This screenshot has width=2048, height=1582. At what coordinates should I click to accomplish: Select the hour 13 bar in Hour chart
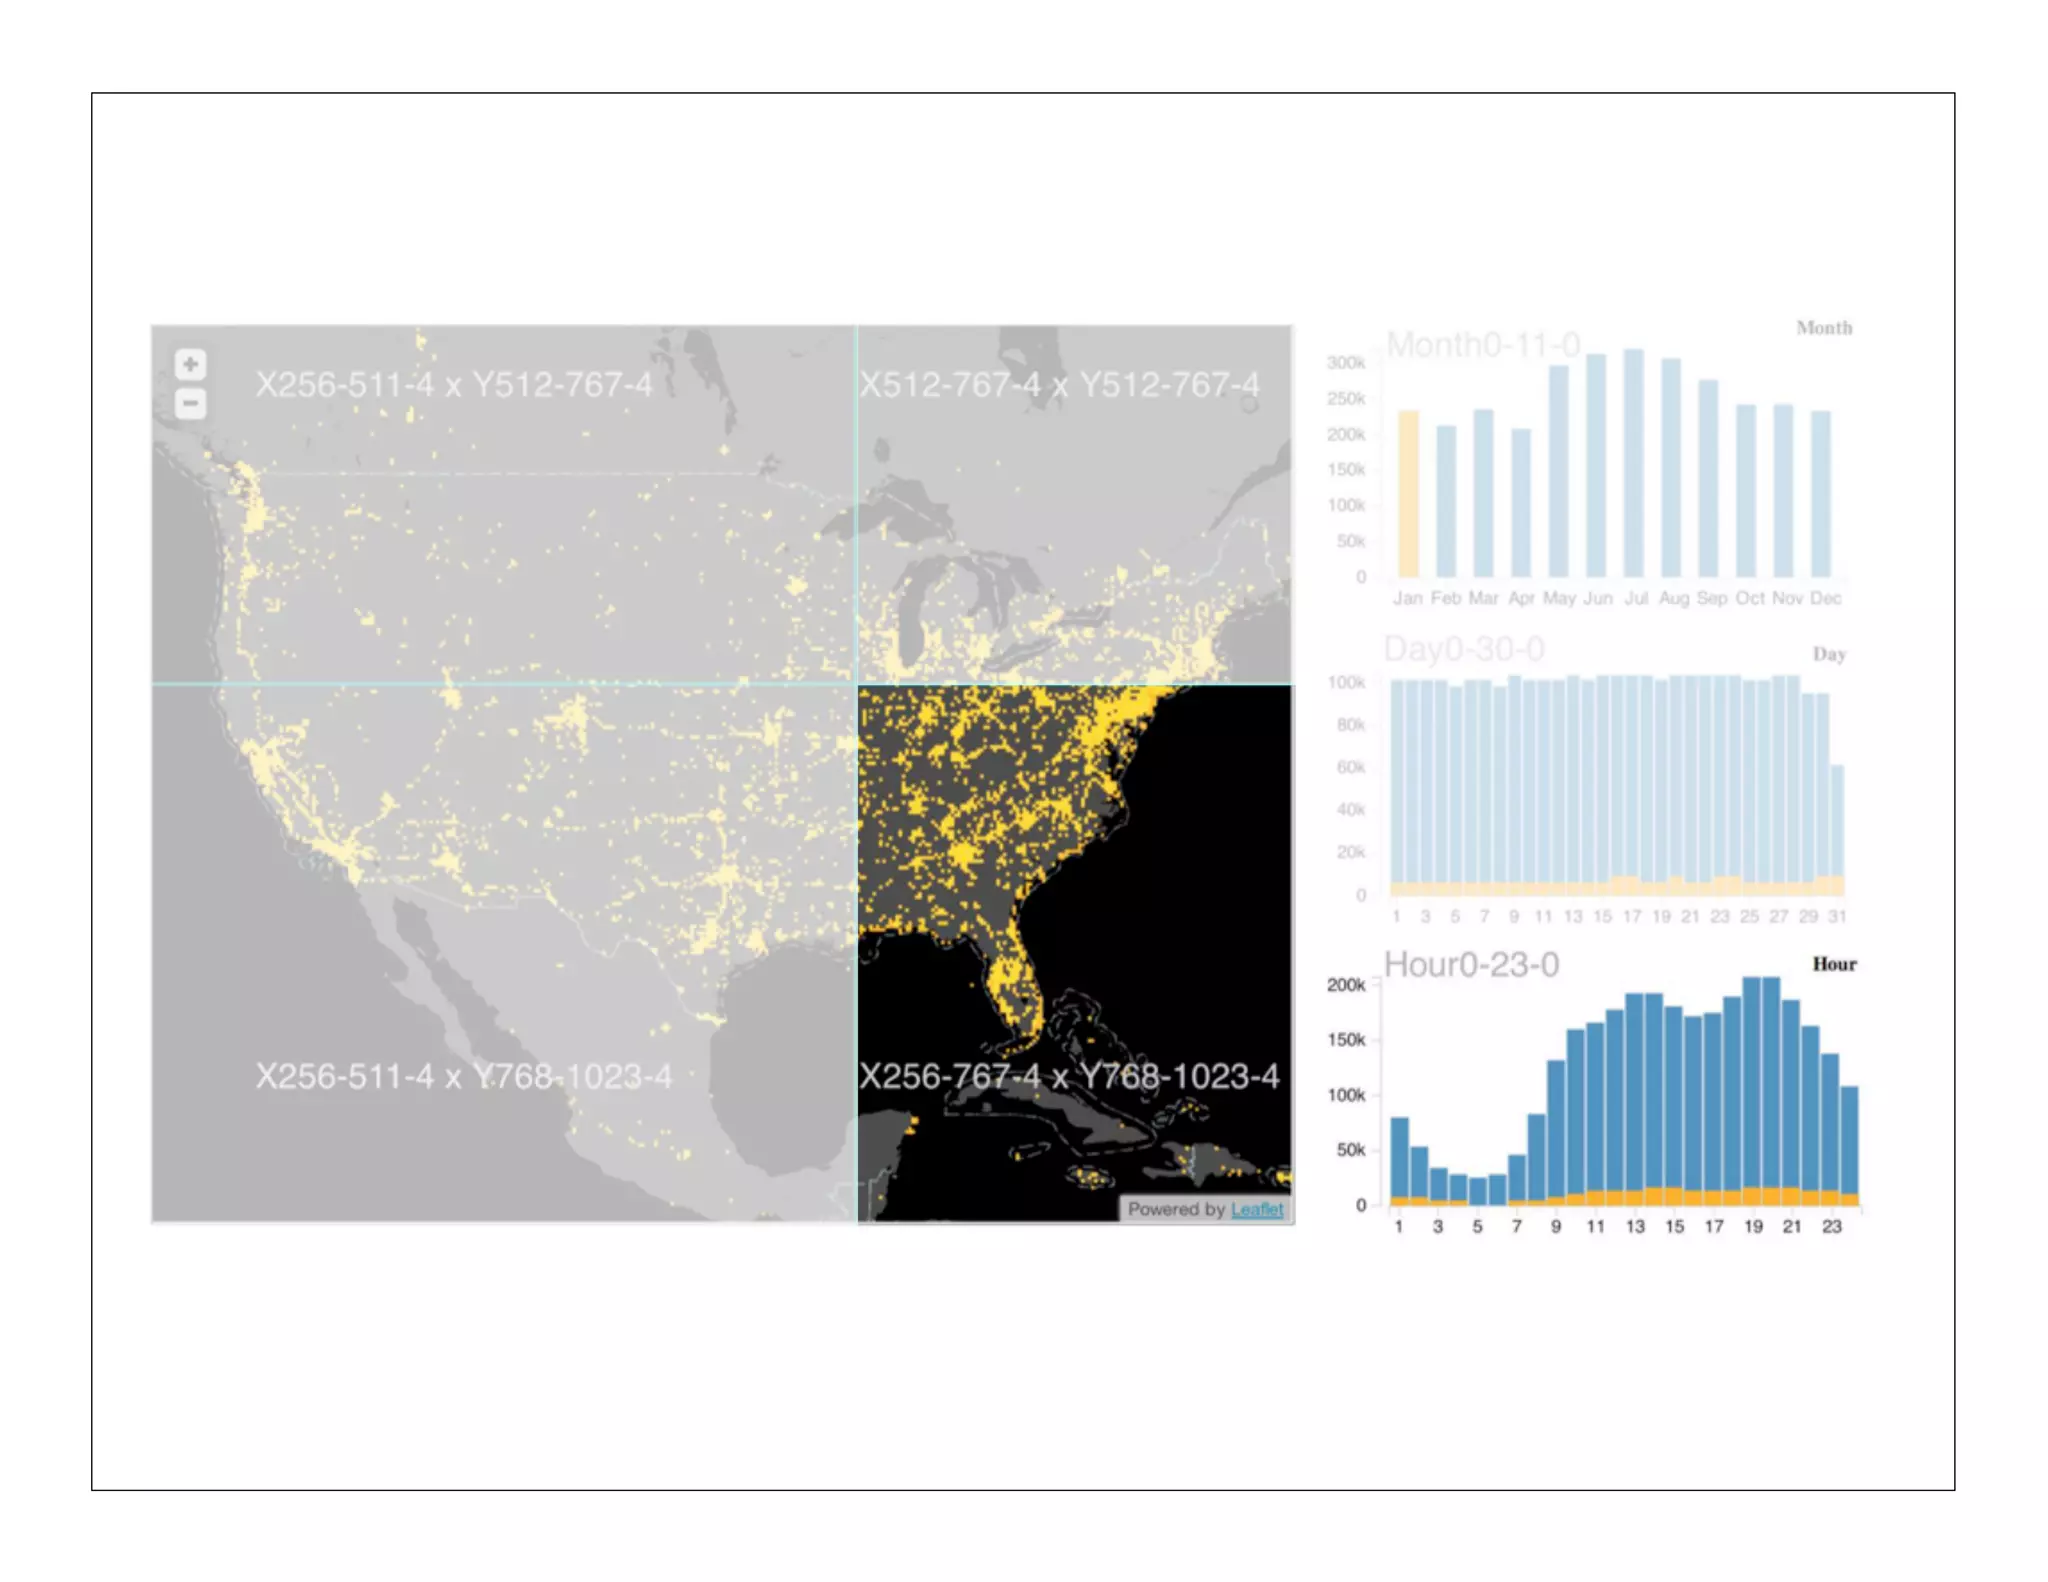1635,1098
